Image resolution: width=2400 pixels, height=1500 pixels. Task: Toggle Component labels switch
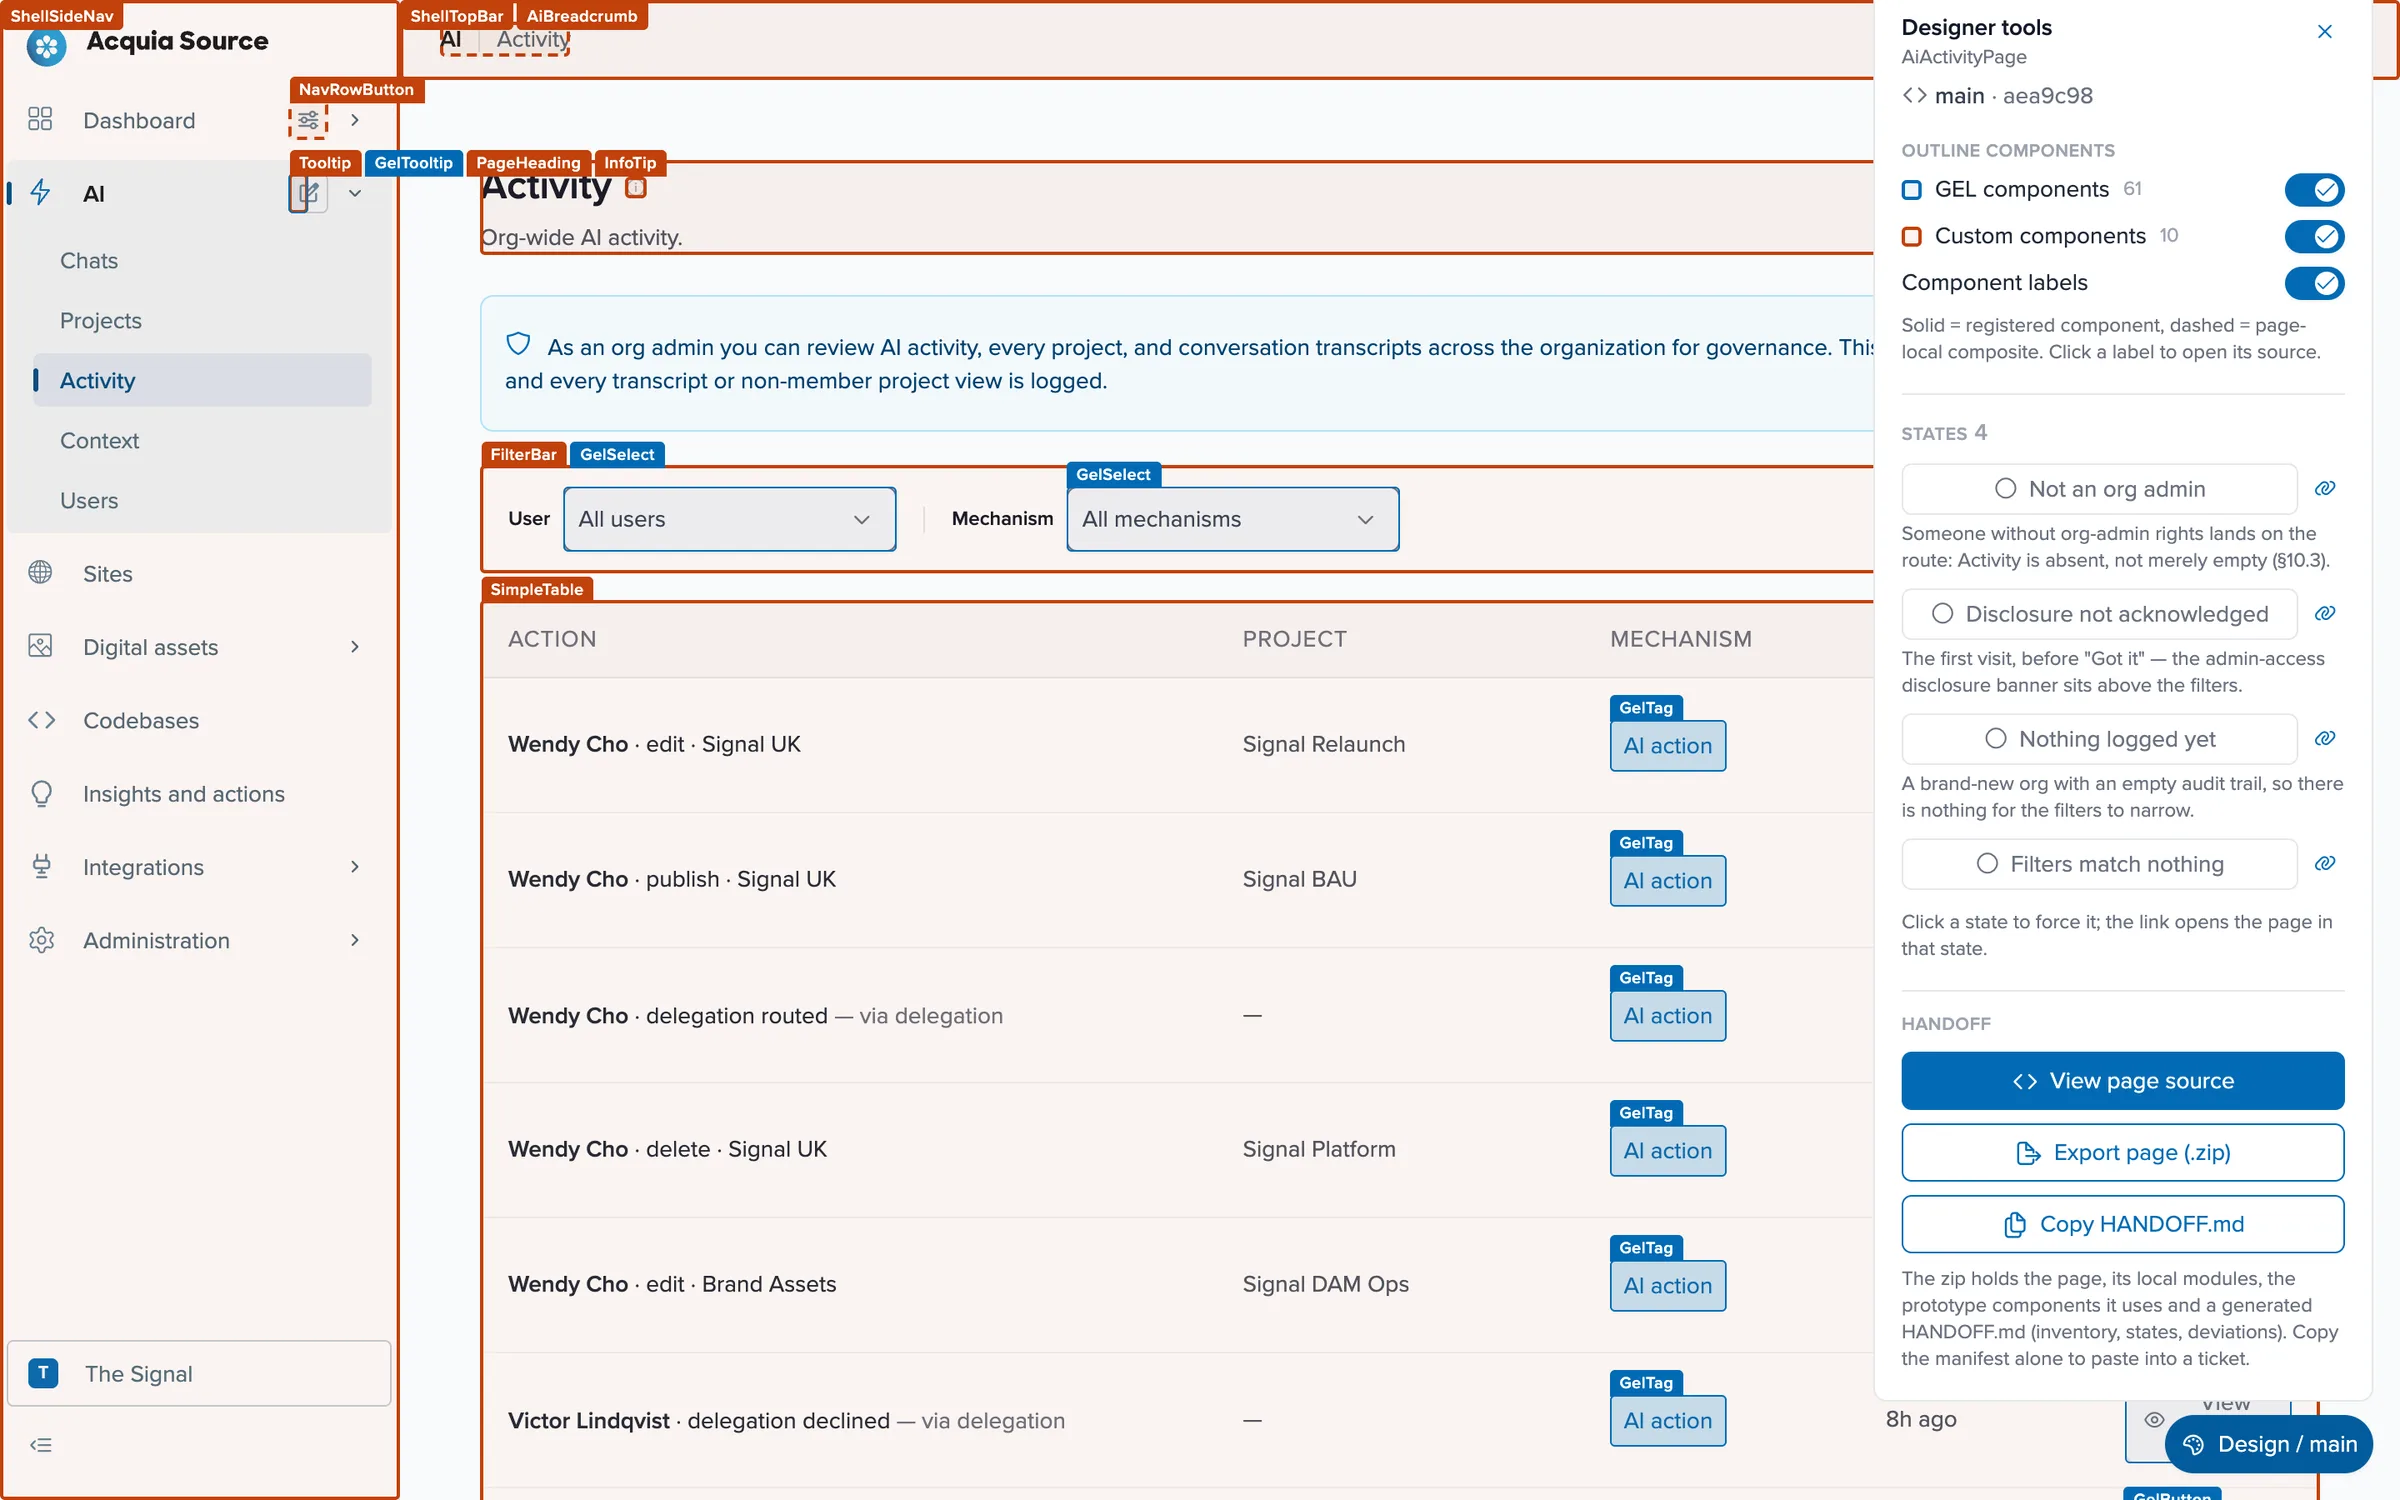click(x=2314, y=283)
